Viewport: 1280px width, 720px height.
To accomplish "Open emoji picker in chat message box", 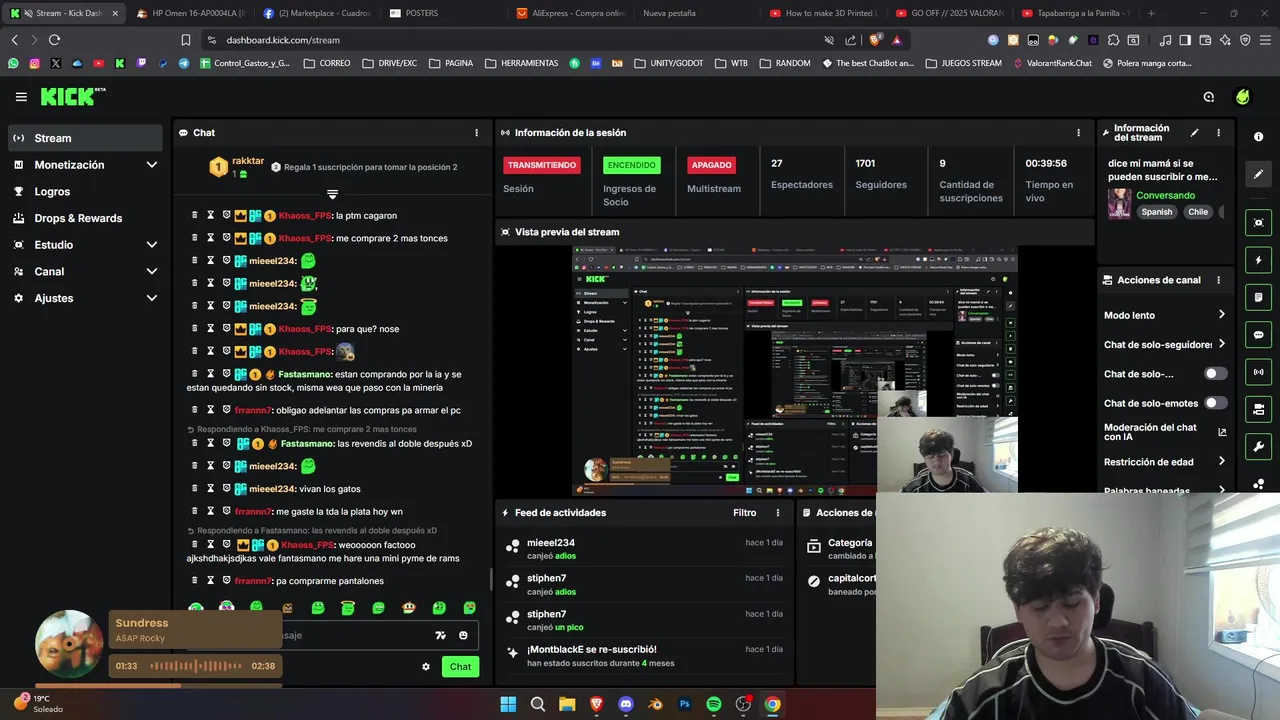I will coord(463,635).
